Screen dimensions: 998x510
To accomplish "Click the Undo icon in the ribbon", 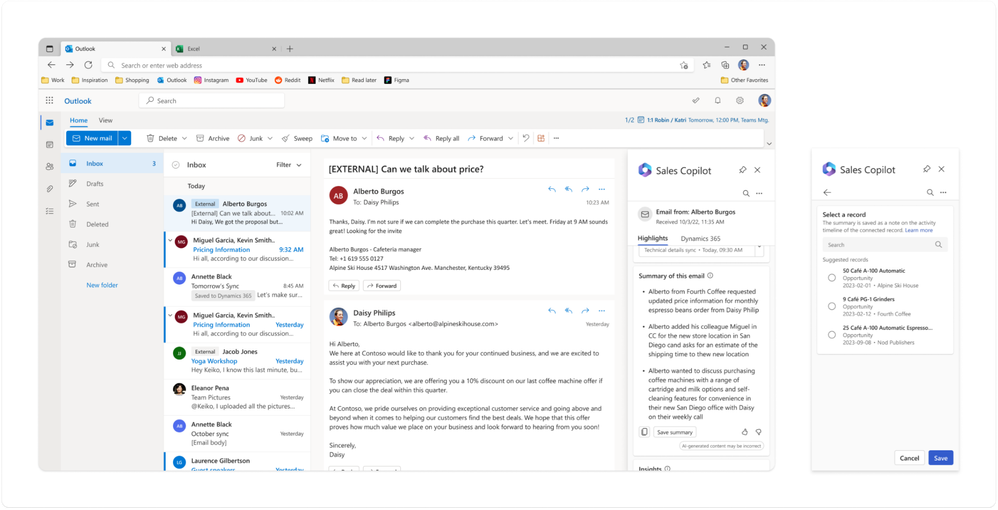I will pos(526,138).
